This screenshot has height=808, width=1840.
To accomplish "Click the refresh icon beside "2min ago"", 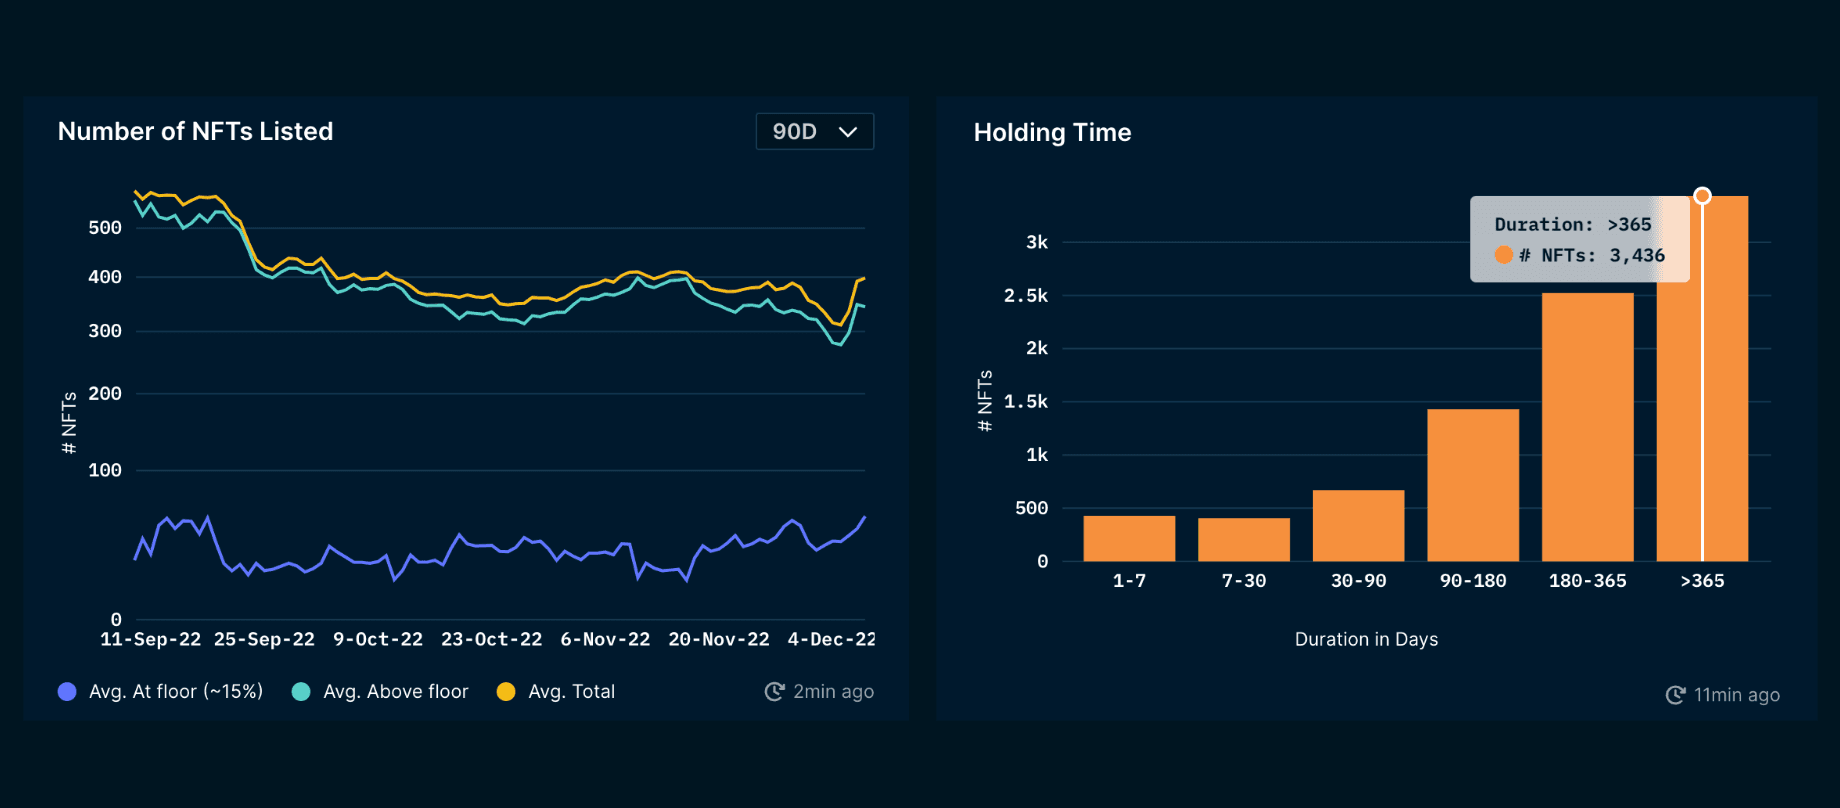I will click(774, 691).
